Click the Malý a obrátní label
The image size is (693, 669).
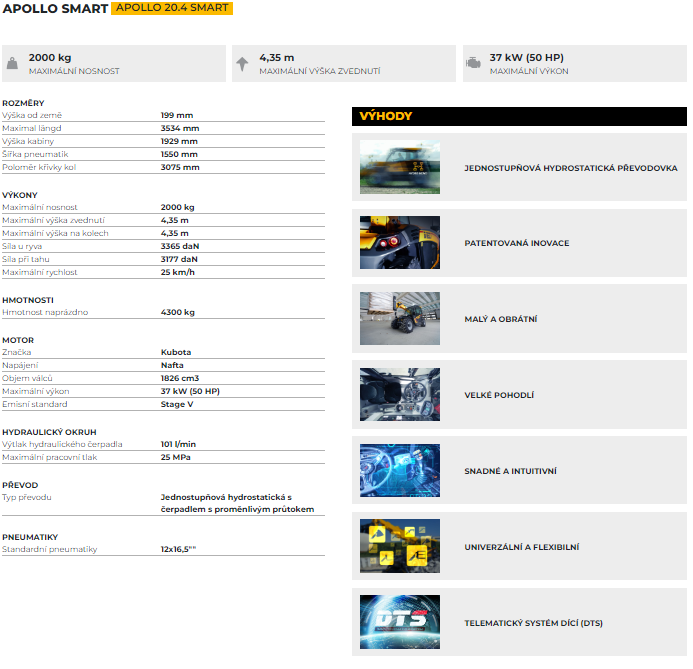501,319
